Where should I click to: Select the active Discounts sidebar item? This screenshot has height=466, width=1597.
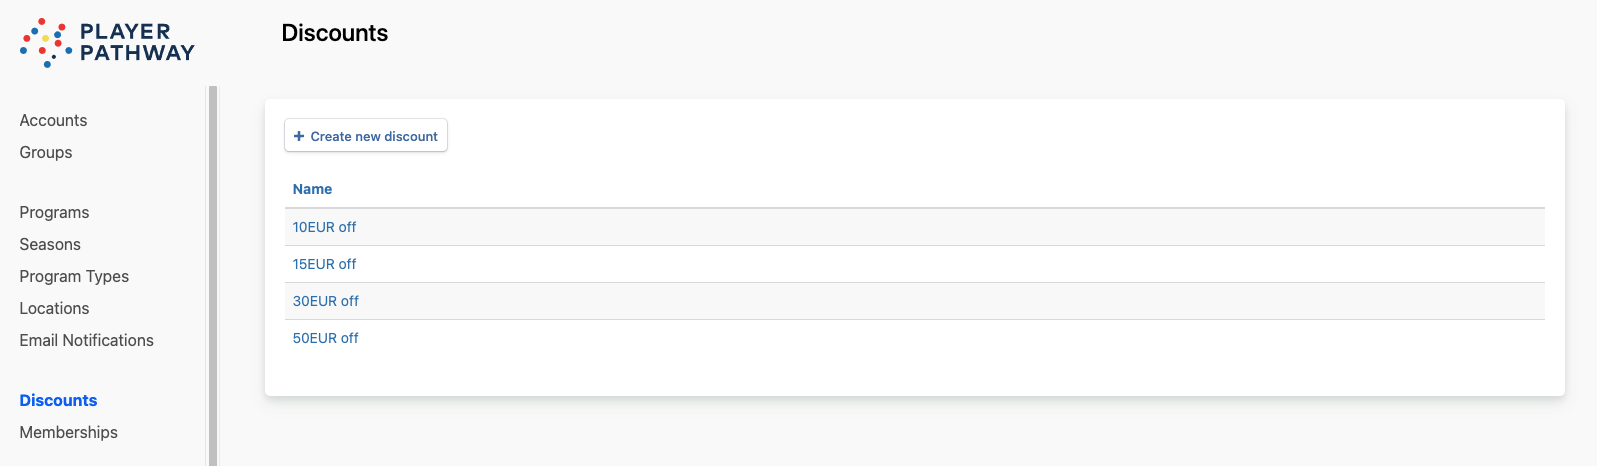click(x=58, y=400)
